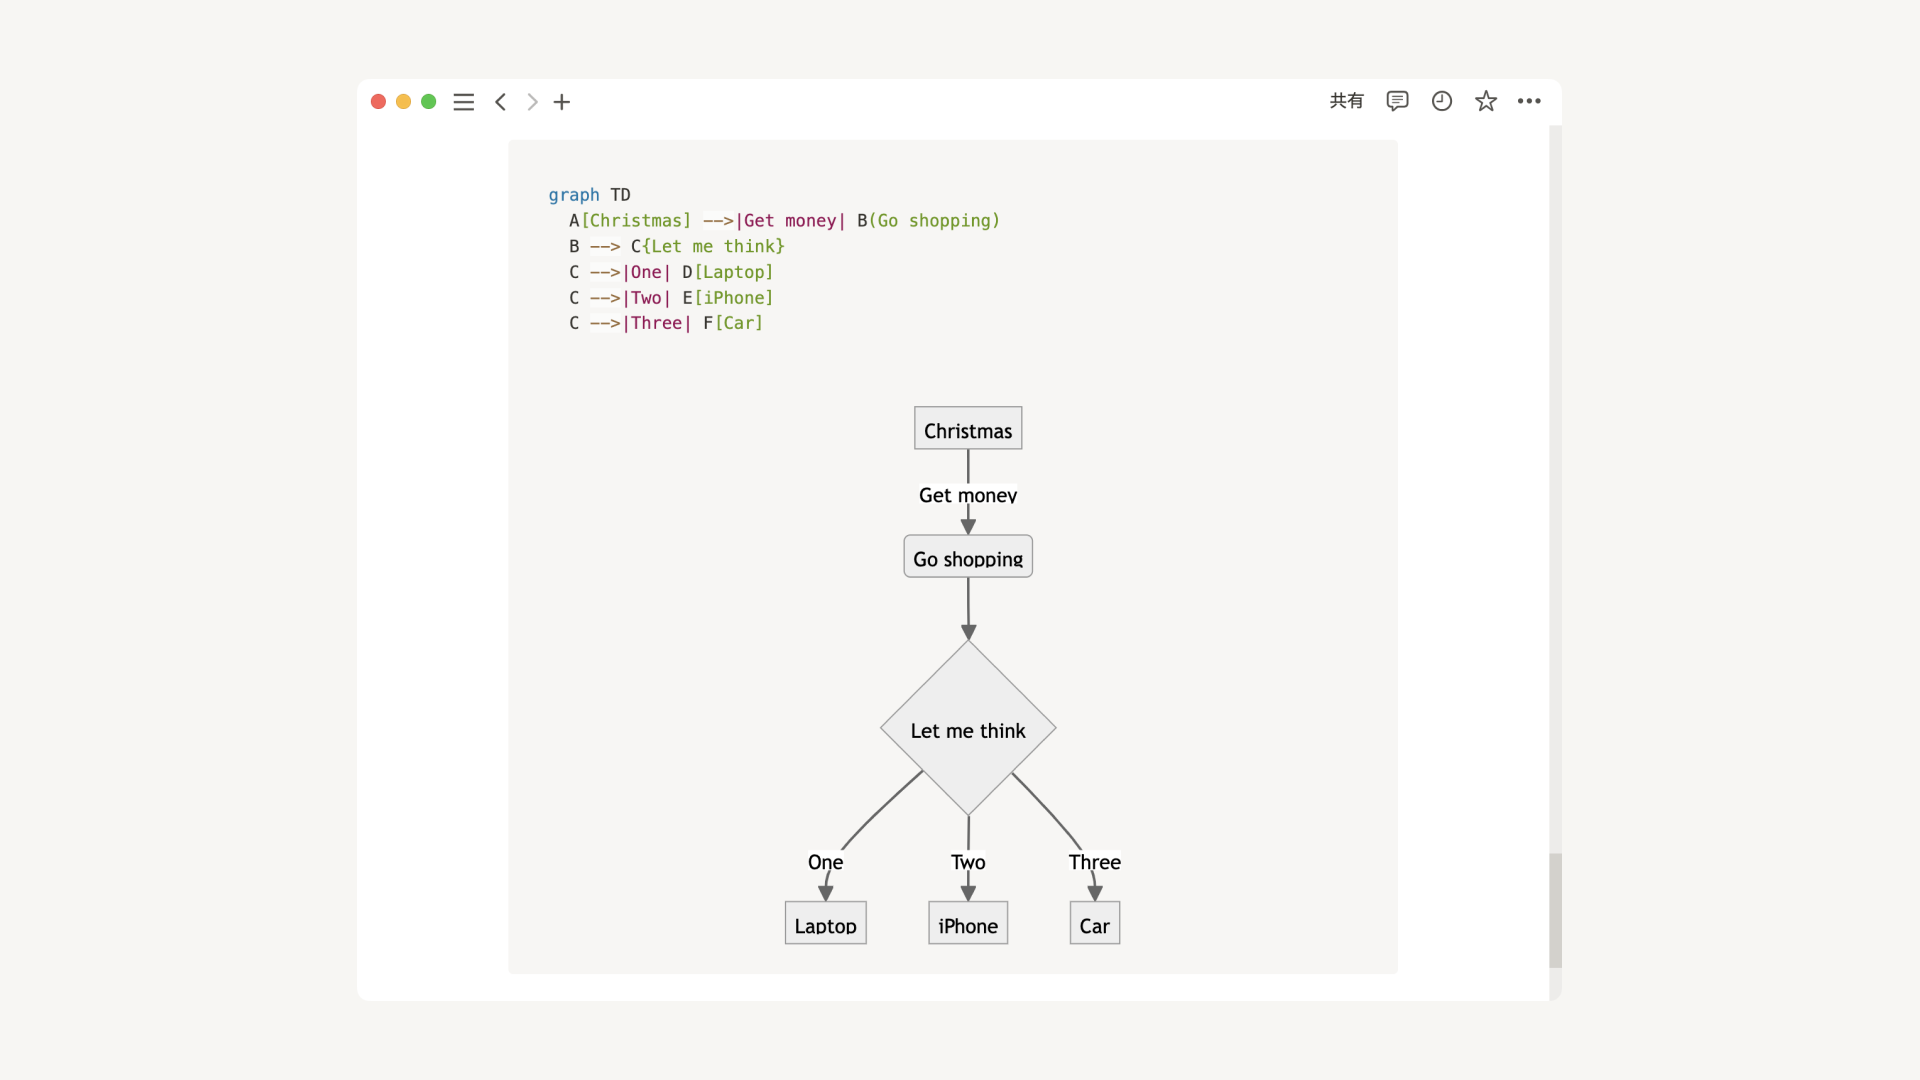Click the Laptop node box
Image resolution: width=1920 pixels, height=1080 pixels.
click(825, 924)
